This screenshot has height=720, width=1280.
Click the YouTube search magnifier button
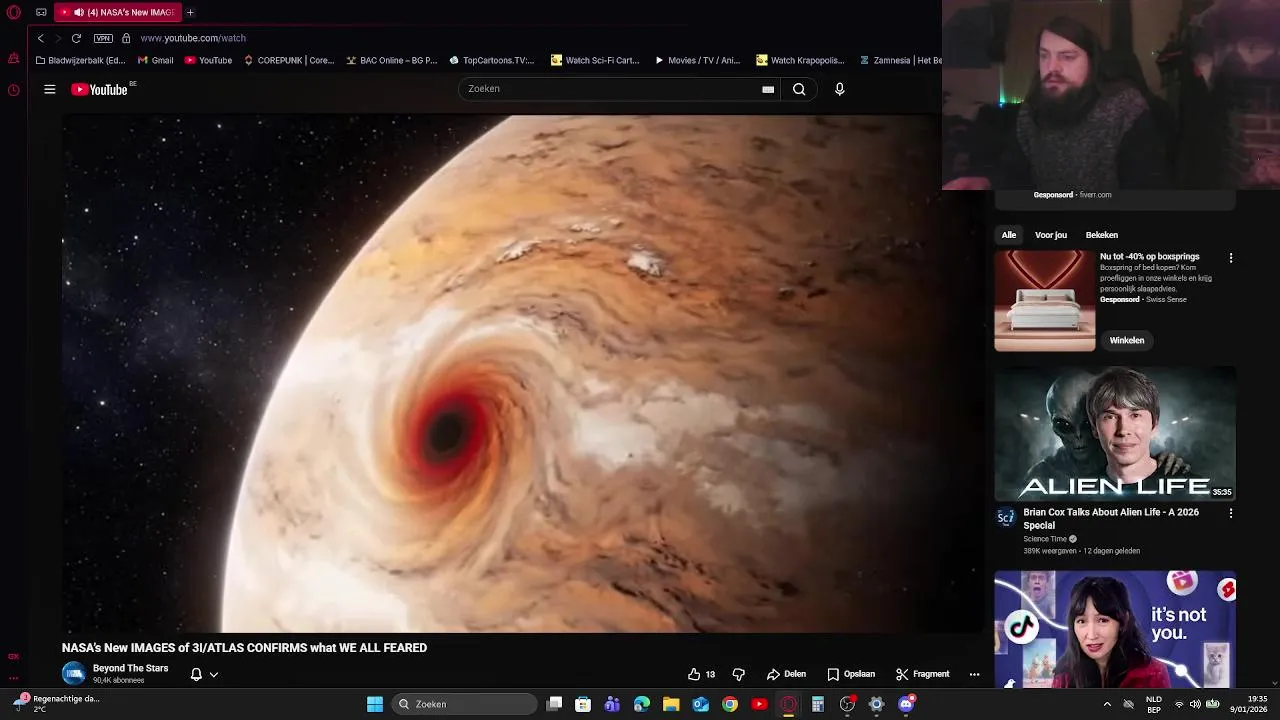(x=799, y=89)
